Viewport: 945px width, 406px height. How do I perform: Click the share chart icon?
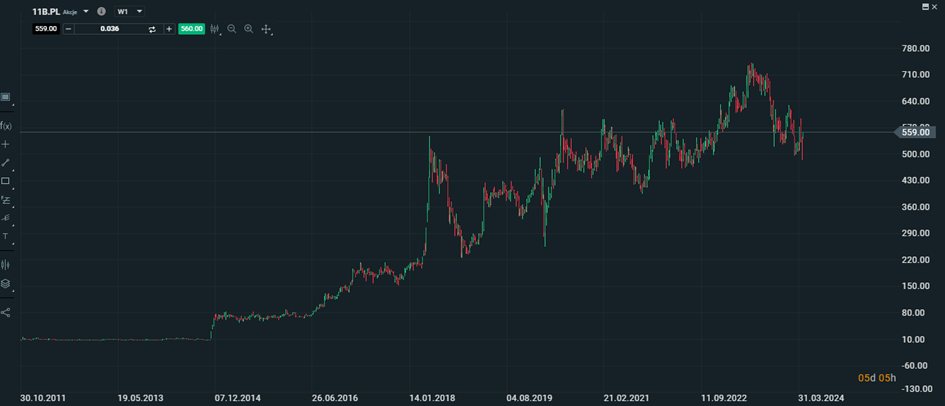(5, 312)
